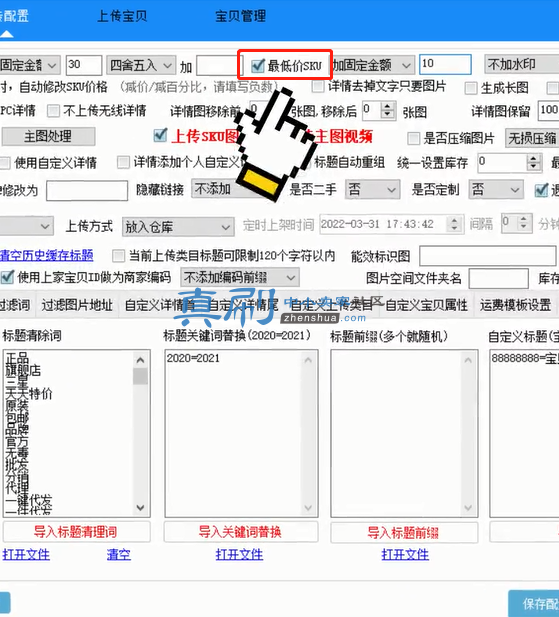Viewport: 559px width, 617px height.
Task: Open the 四舍五入 rounding dropdown
Action: click(141, 65)
